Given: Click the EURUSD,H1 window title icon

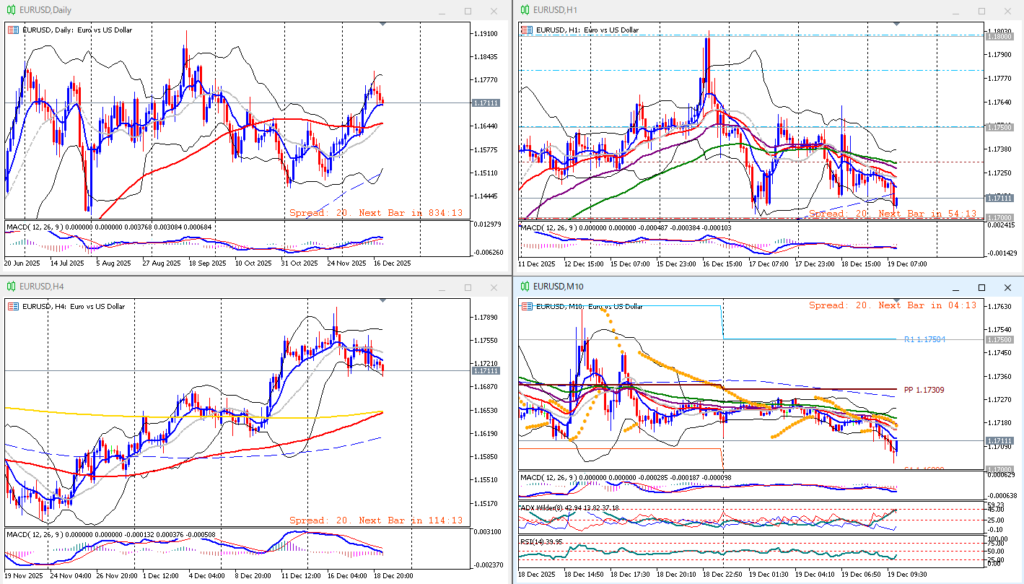Looking at the screenshot, I should (x=524, y=10).
